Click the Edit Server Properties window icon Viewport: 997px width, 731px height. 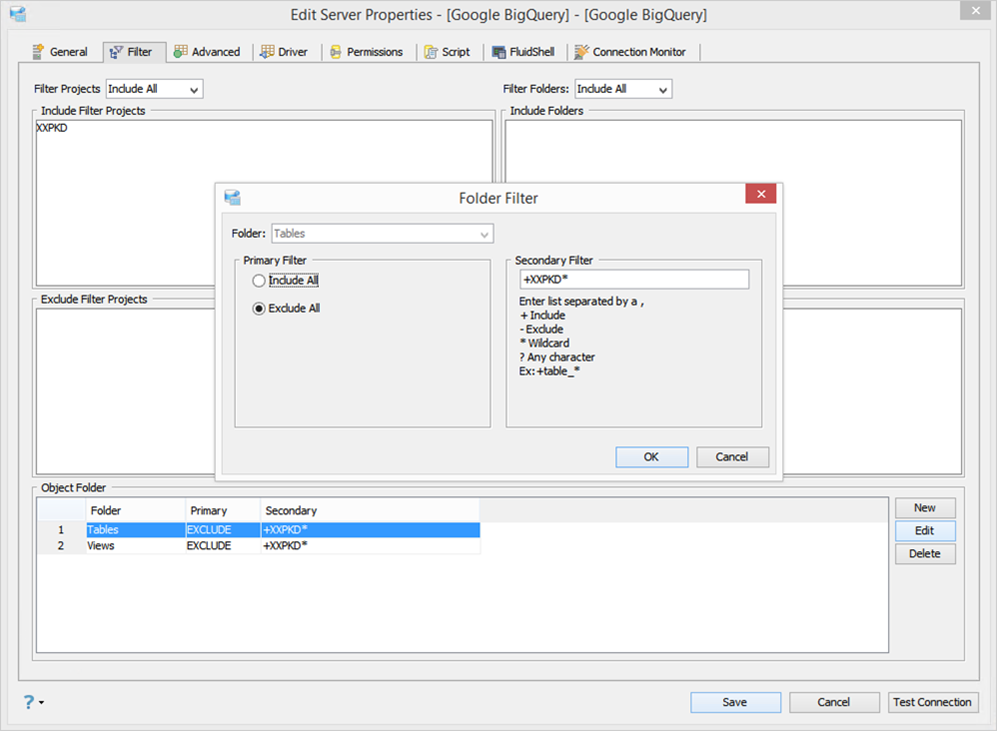(x=18, y=13)
